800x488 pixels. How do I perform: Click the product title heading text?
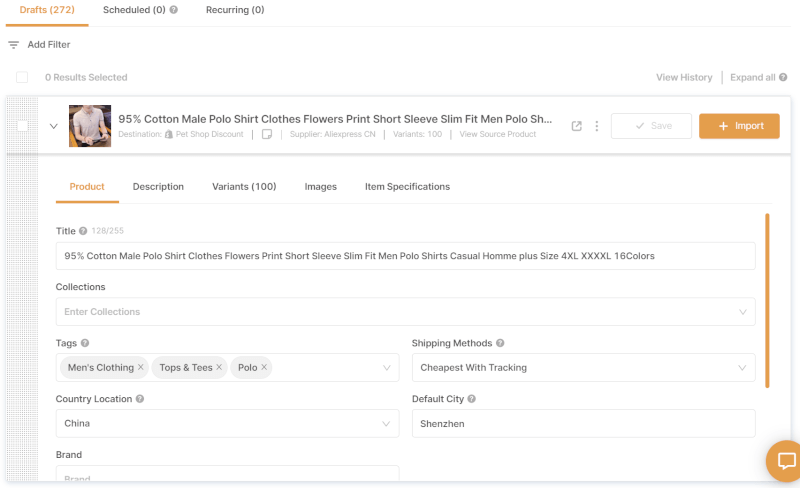pyautogui.click(x=335, y=119)
